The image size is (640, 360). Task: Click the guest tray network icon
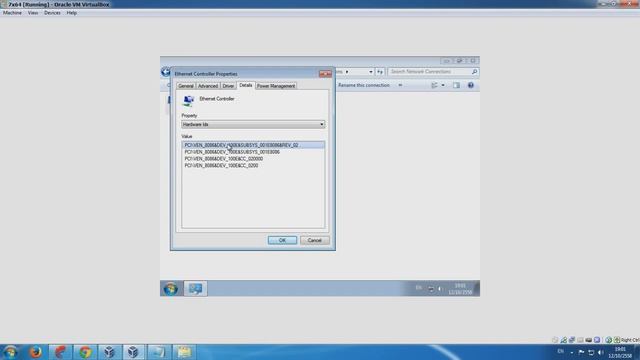pos(431,289)
